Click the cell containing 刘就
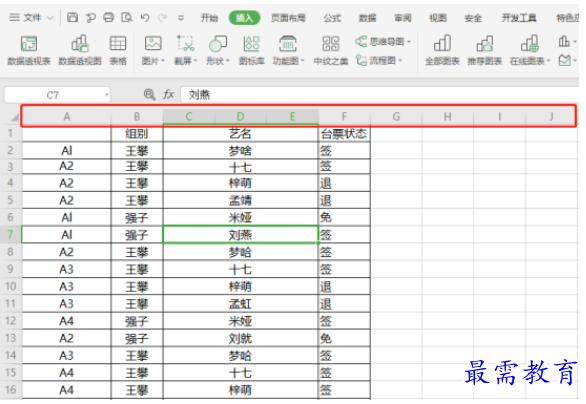 [x=240, y=338]
